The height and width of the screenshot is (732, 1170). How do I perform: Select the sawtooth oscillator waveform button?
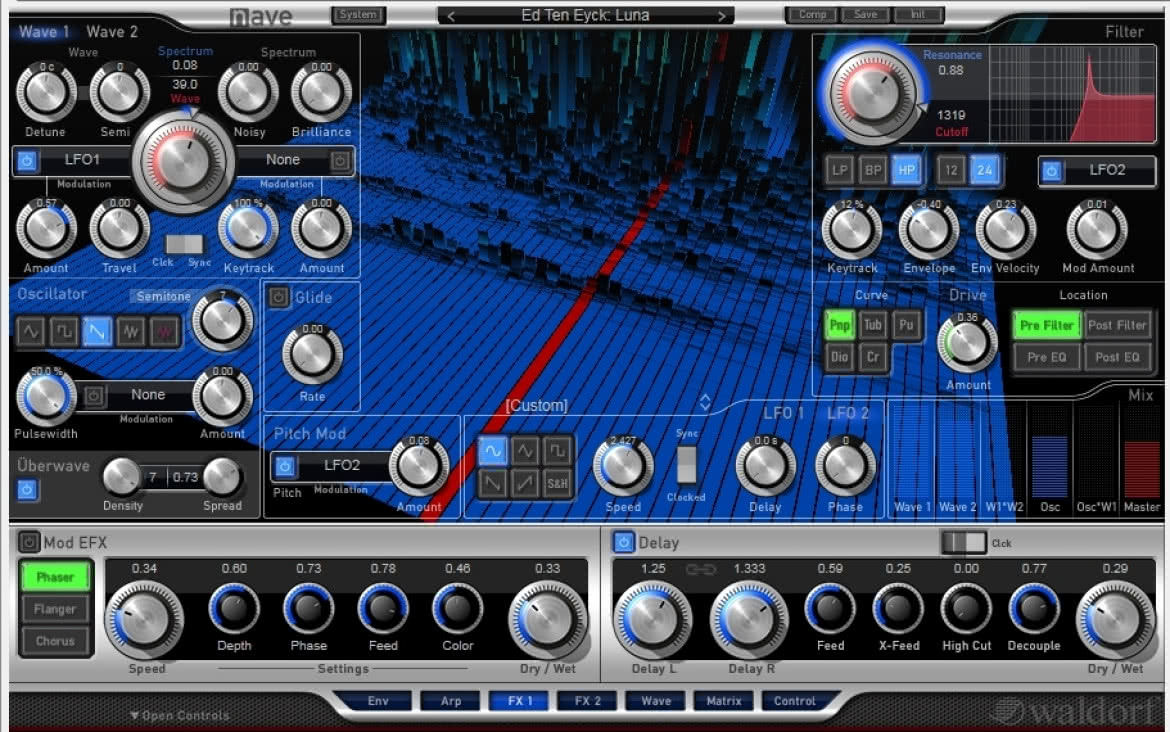(98, 331)
